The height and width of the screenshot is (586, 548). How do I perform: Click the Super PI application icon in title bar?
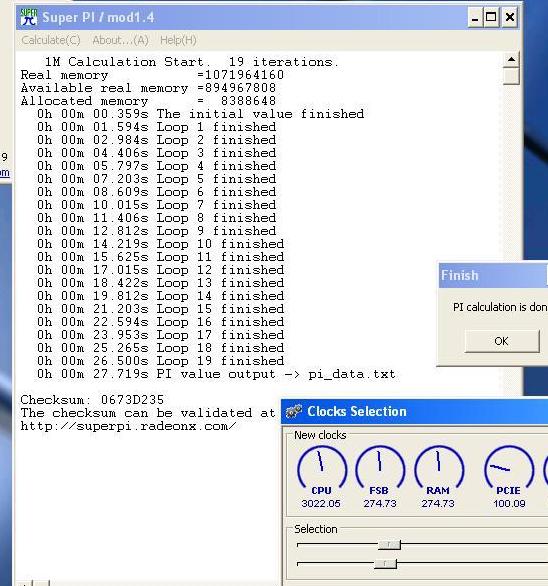(28, 17)
